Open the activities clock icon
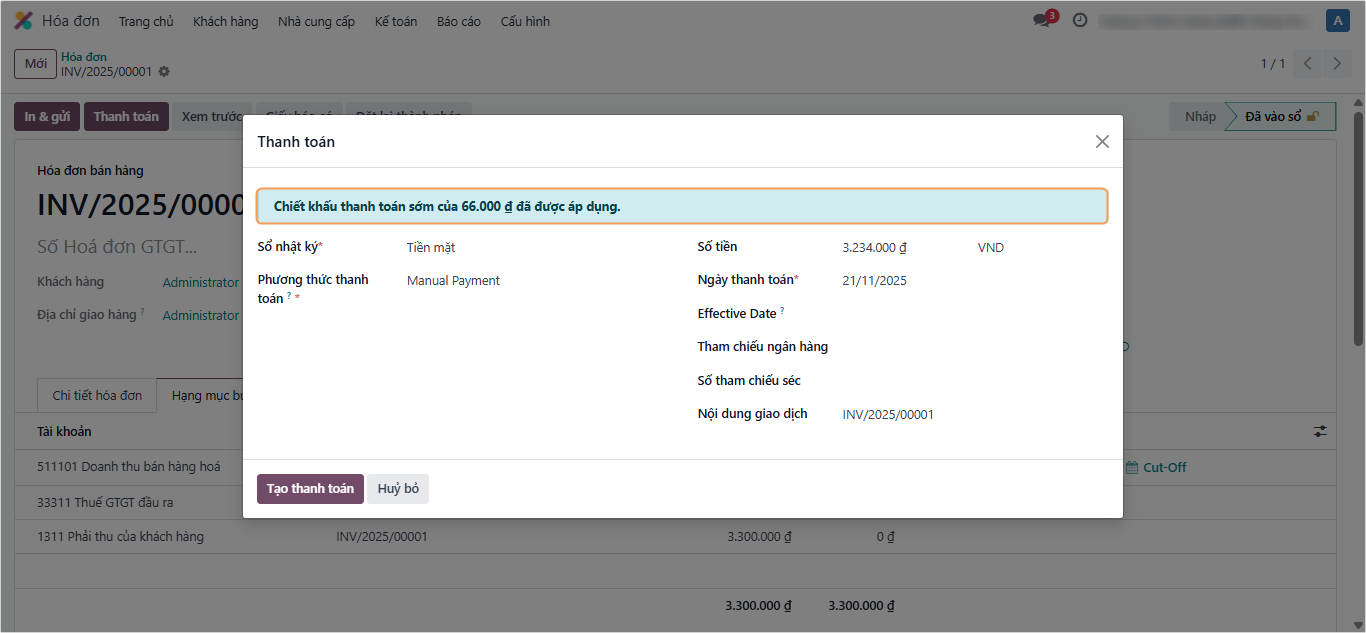The width and height of the screenshot is (1366, 633). (1080, 21)
